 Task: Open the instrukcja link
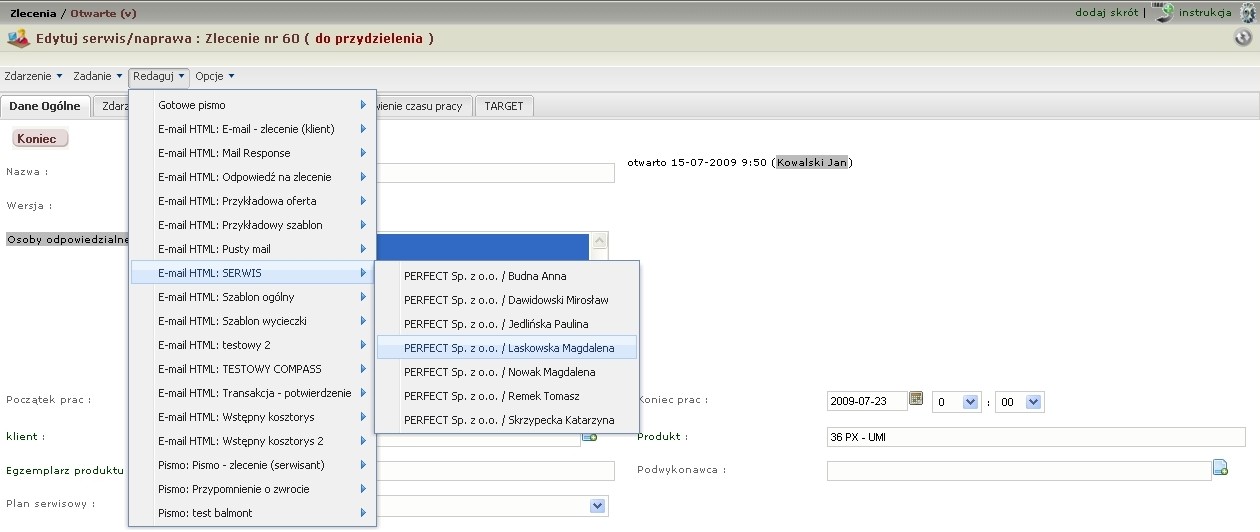tap(1205, 13)
